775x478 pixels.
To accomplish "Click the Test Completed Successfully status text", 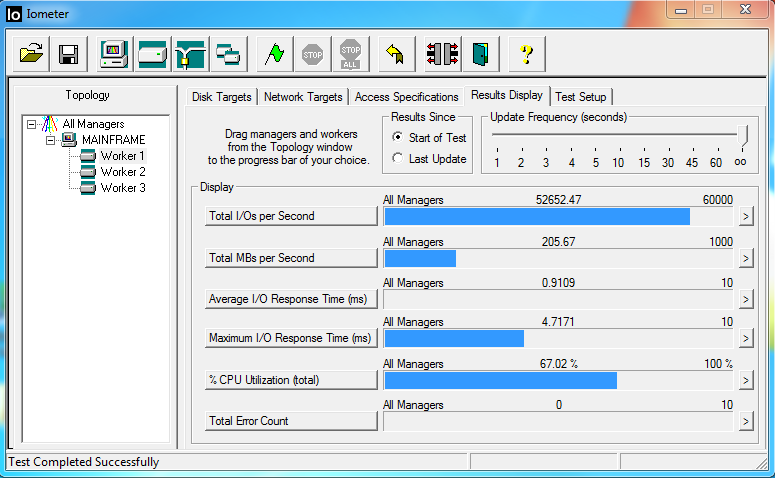I will coord(84,462).
